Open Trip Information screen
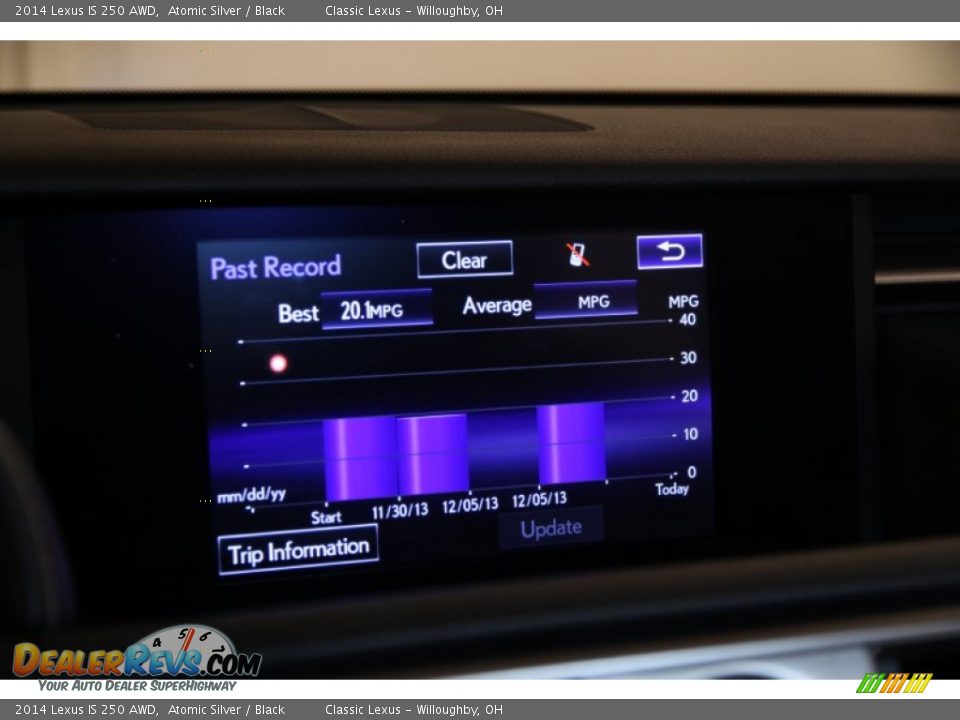 tap(298, 550)
